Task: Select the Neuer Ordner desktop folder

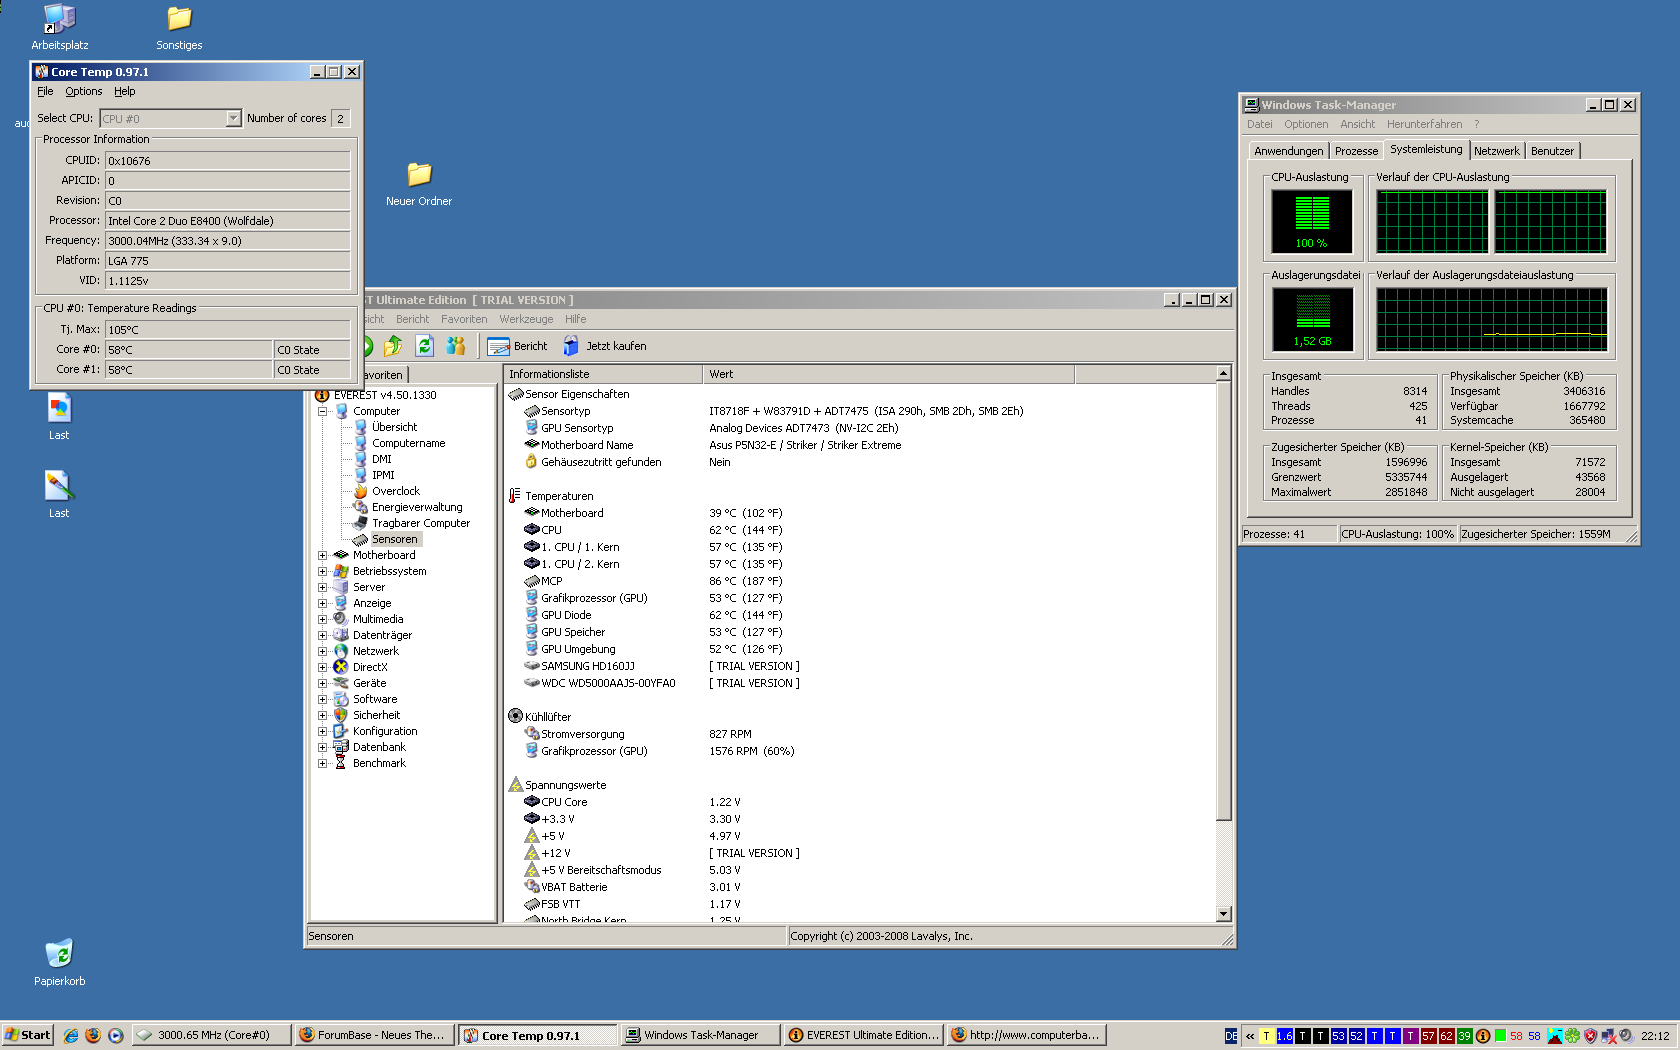Action: [x=419, y=184]
